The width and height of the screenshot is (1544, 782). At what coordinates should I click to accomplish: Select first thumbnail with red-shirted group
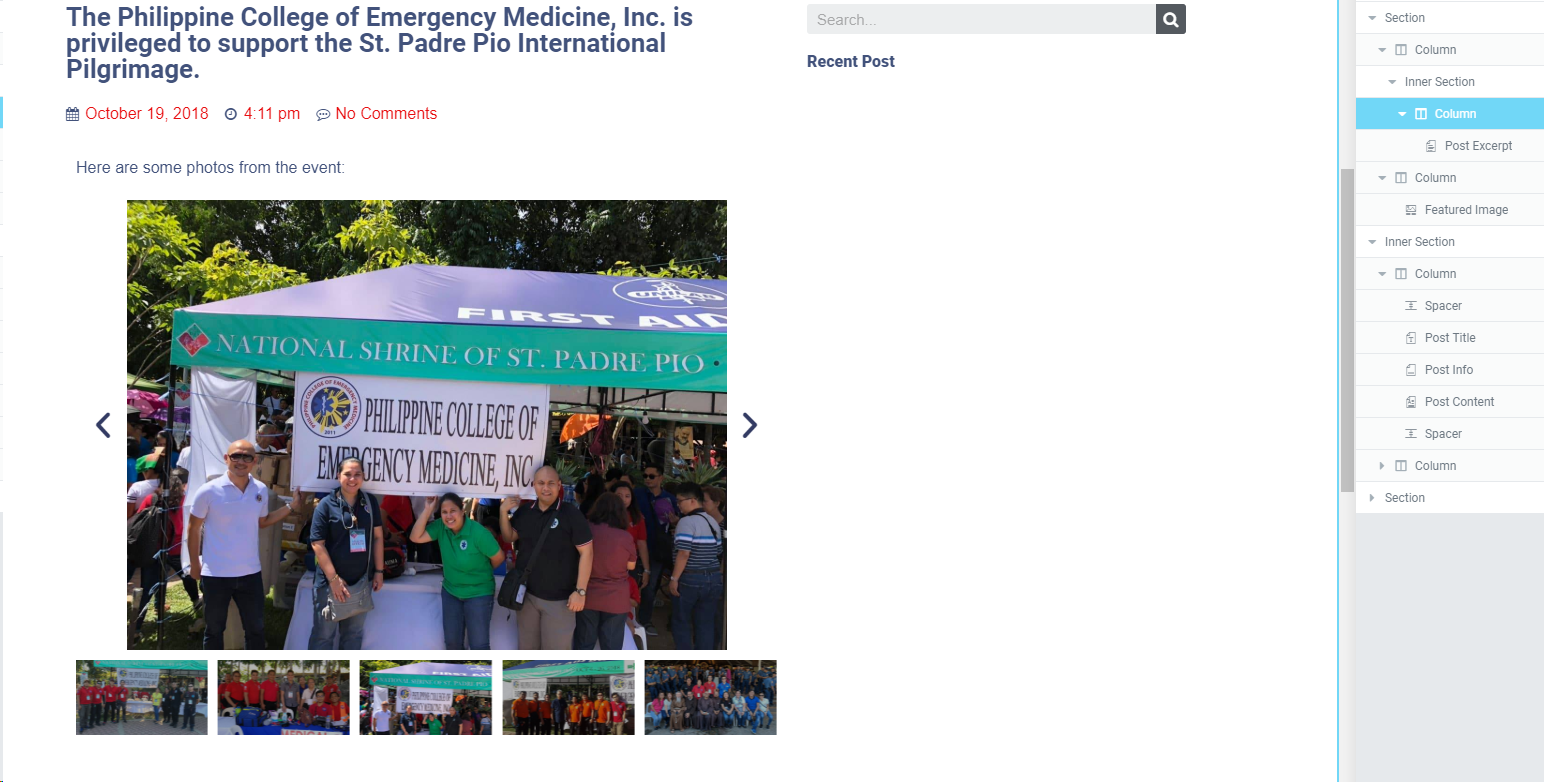(142, 697)
